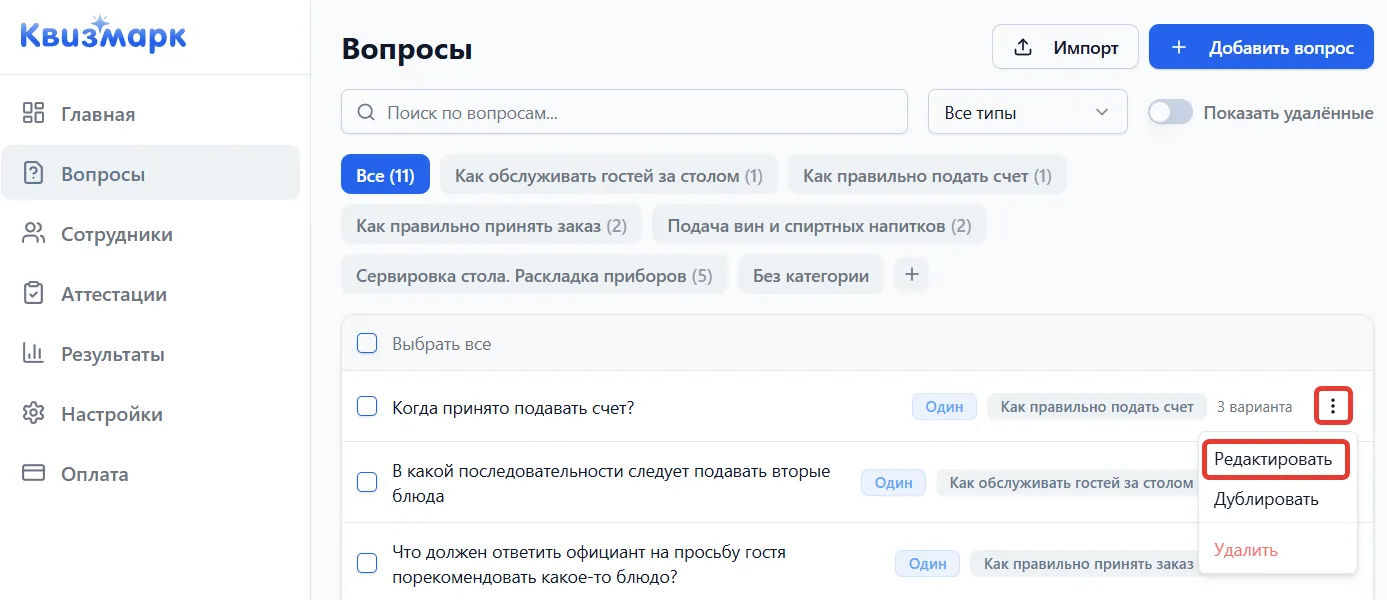Check the Выбрать все checkbox
This screenshot has height=600, width=1387.
point(367,343)
